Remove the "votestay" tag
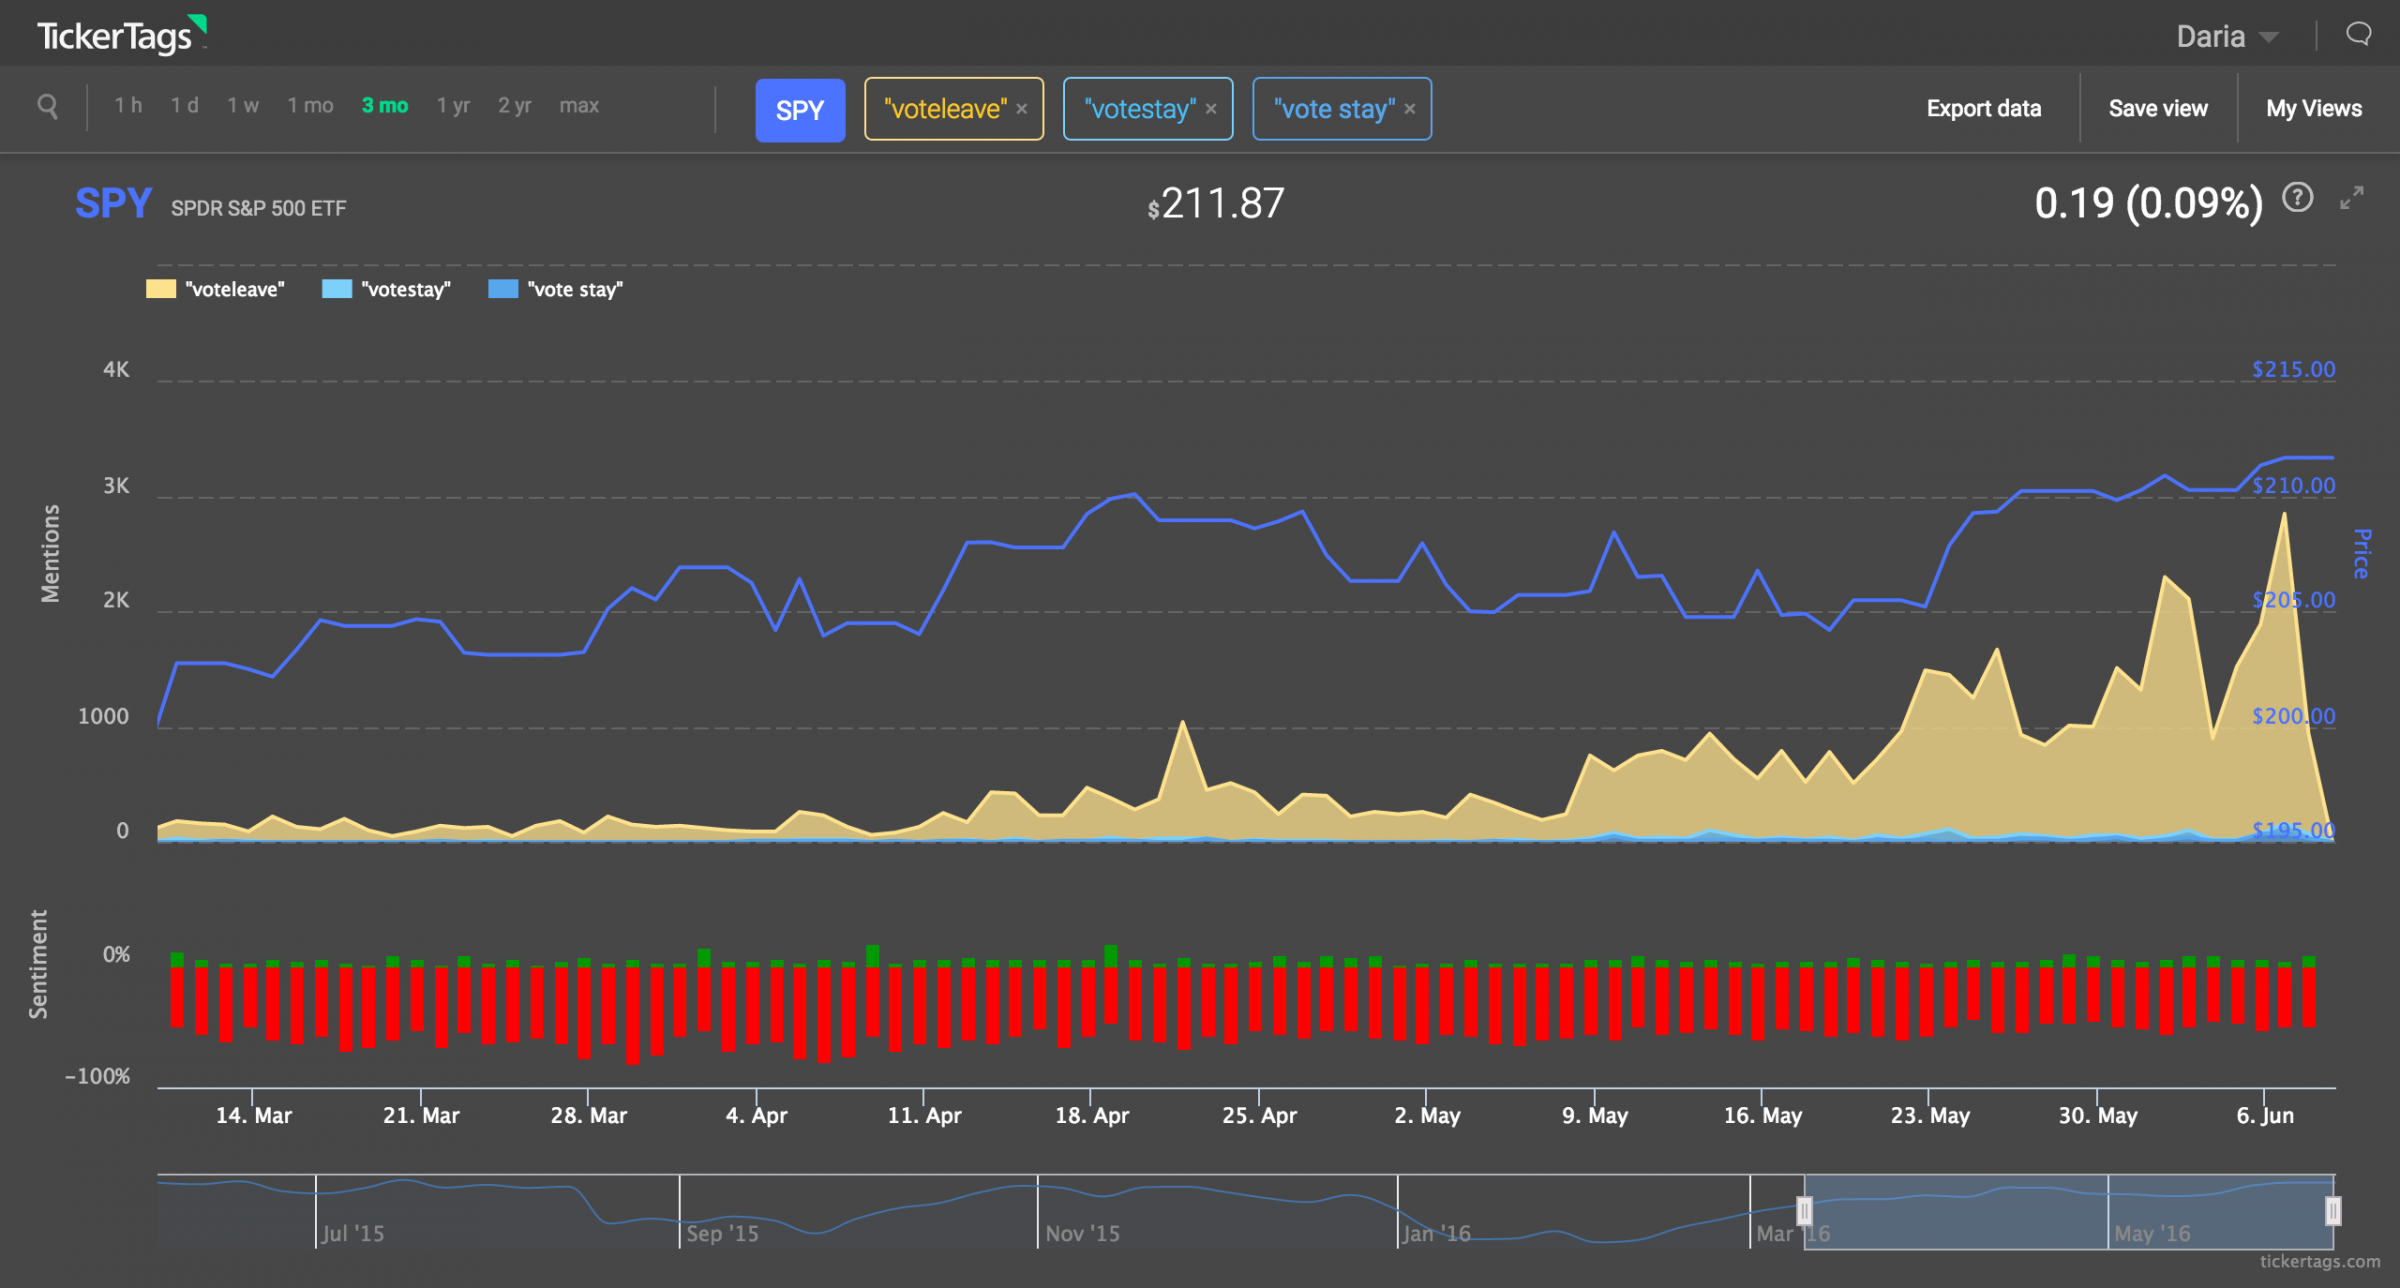 coord(1211,109)
